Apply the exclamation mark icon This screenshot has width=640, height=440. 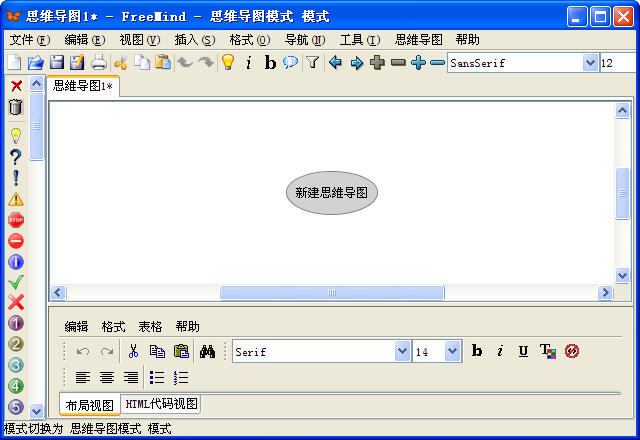tap(16, 178)
